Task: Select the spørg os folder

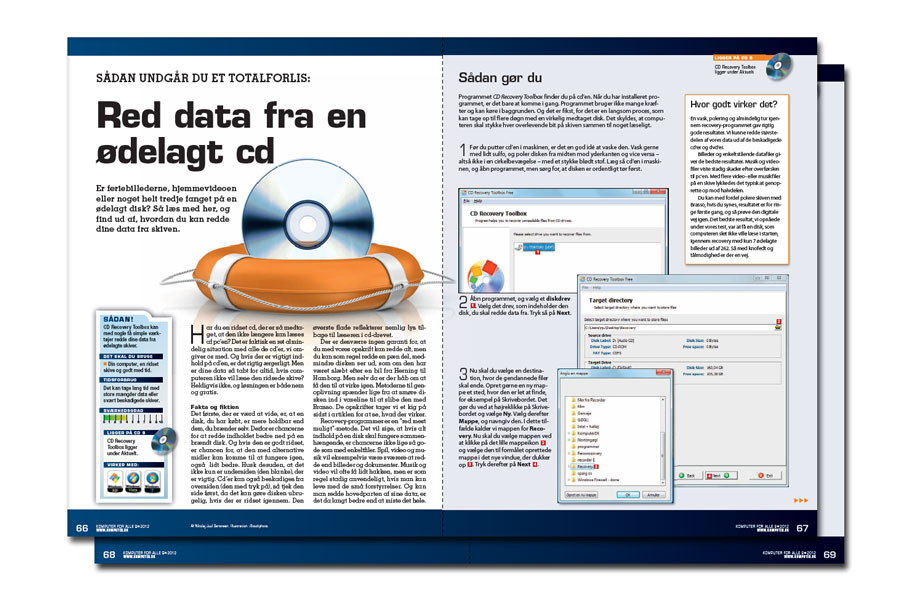Action: point(581,473)
